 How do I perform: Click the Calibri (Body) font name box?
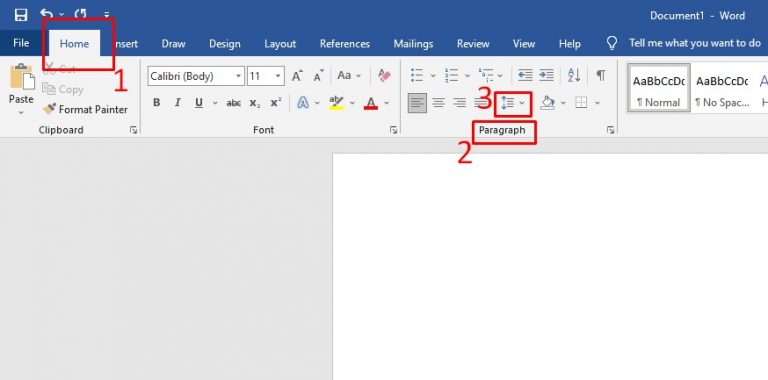pos(192,76)
